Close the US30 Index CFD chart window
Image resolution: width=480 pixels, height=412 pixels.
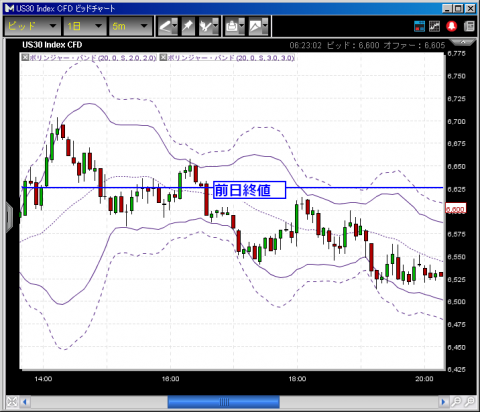[470, 8]
